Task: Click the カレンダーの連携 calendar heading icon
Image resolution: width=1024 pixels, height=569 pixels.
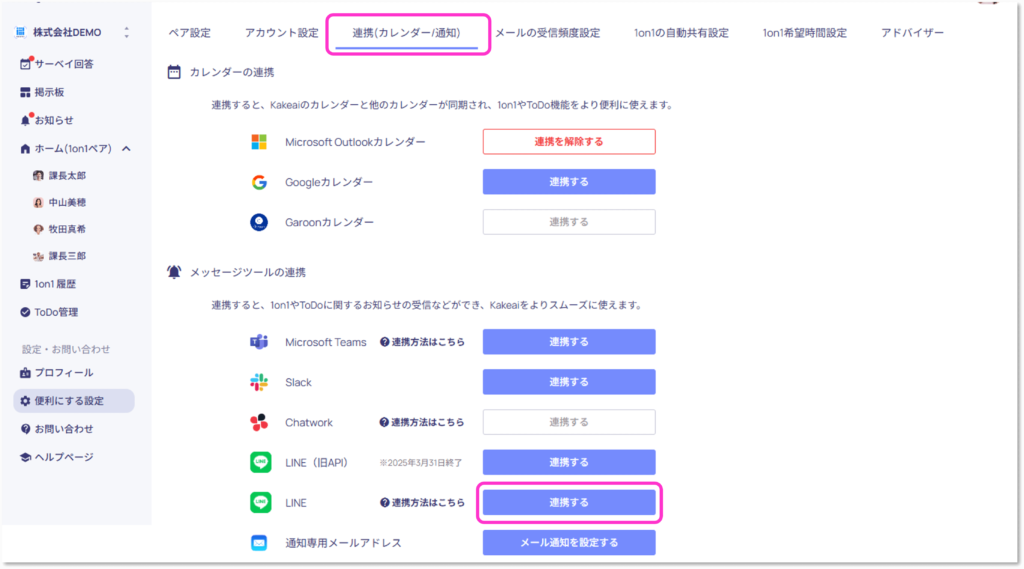Action: tap(174, 72)
